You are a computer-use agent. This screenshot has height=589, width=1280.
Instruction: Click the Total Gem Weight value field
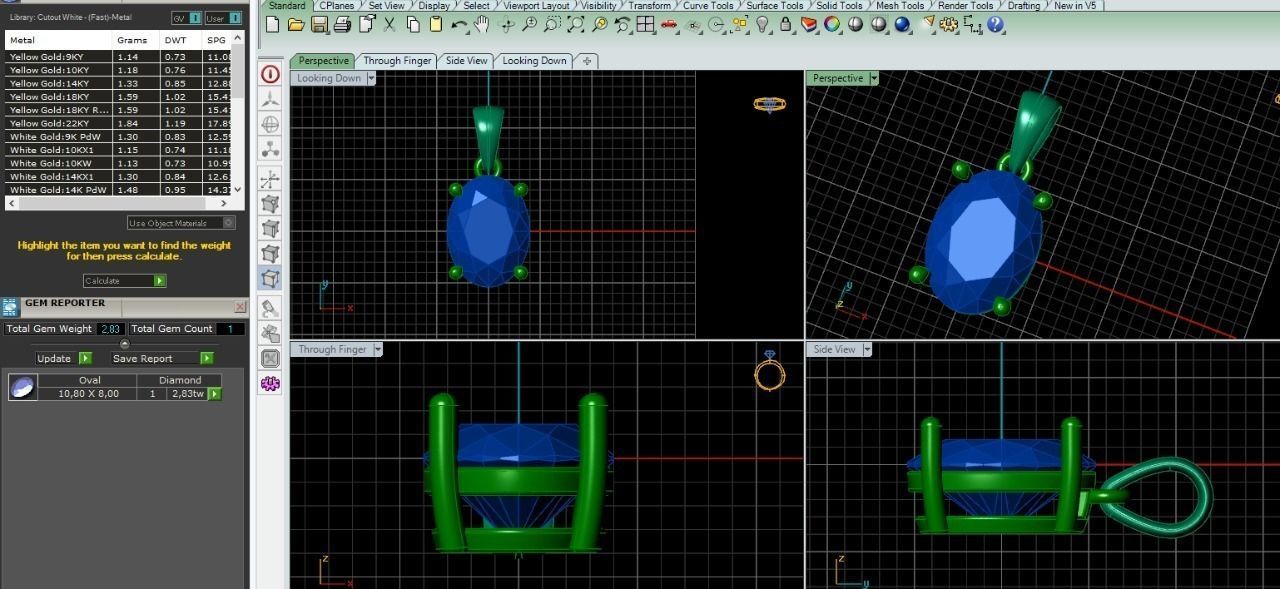pos(110,328)
